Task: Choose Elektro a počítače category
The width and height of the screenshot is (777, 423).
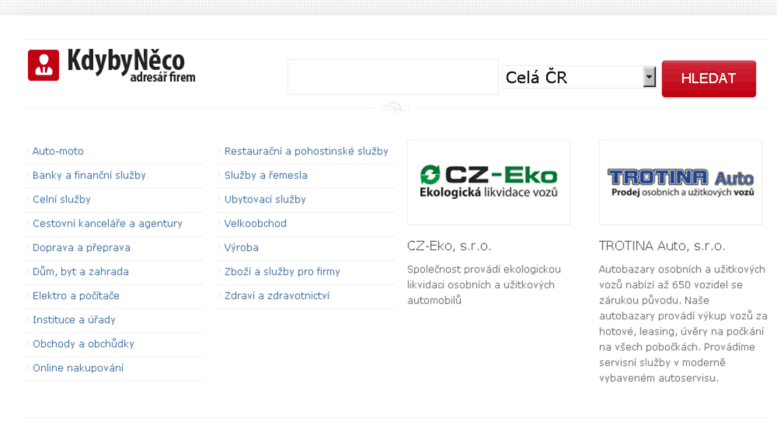Action: click(x=76, y=296)
